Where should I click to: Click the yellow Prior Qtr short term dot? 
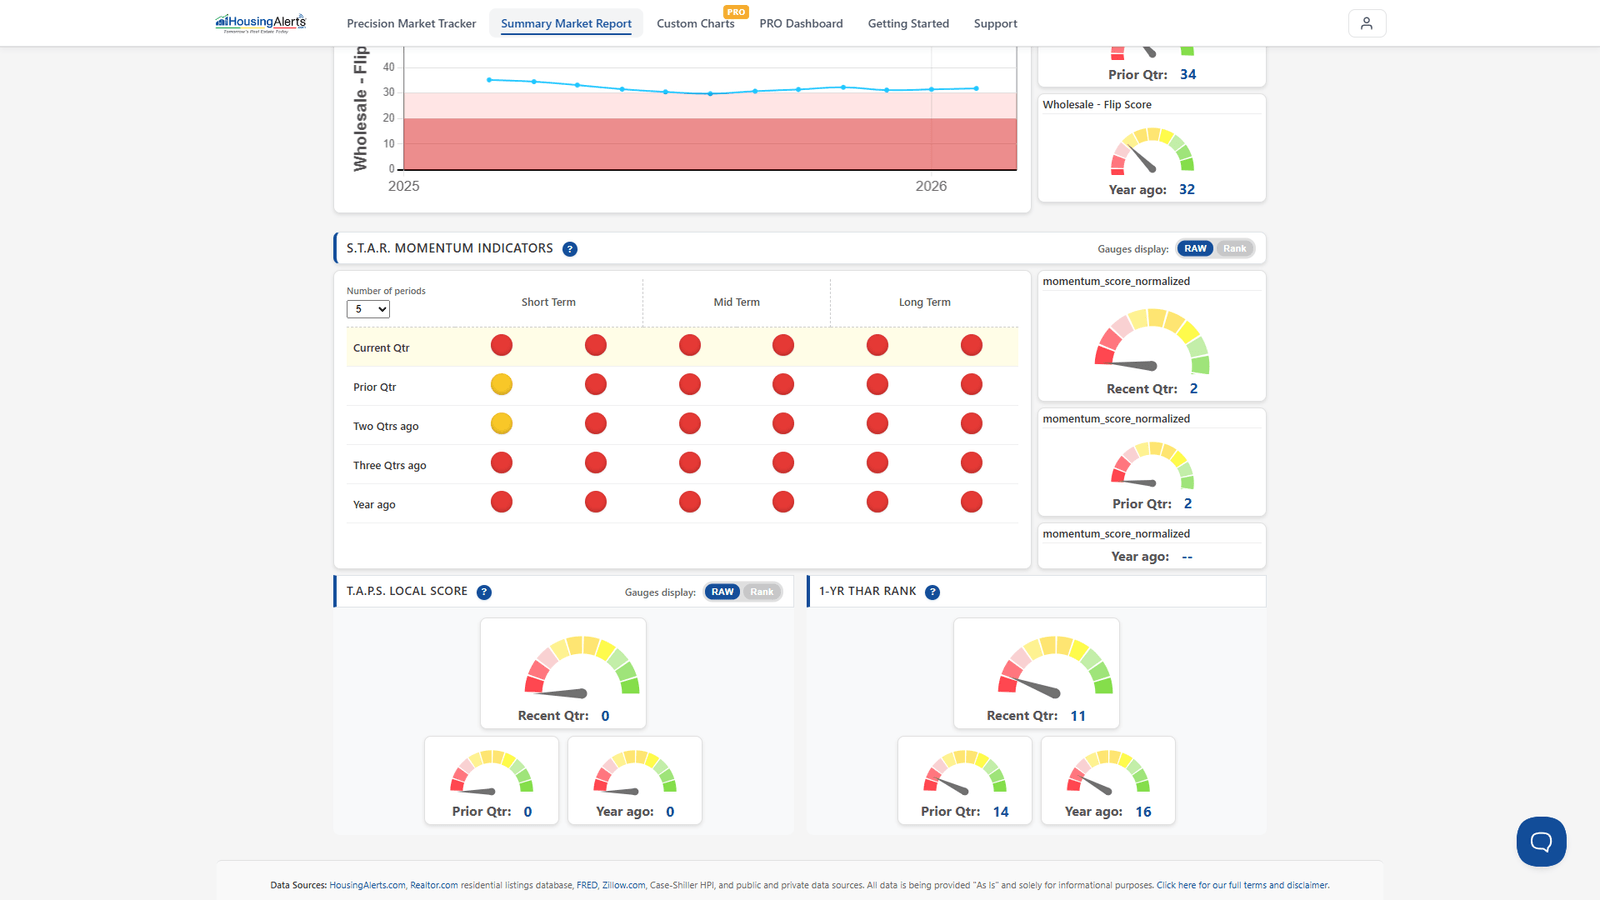tap(502, 384)
